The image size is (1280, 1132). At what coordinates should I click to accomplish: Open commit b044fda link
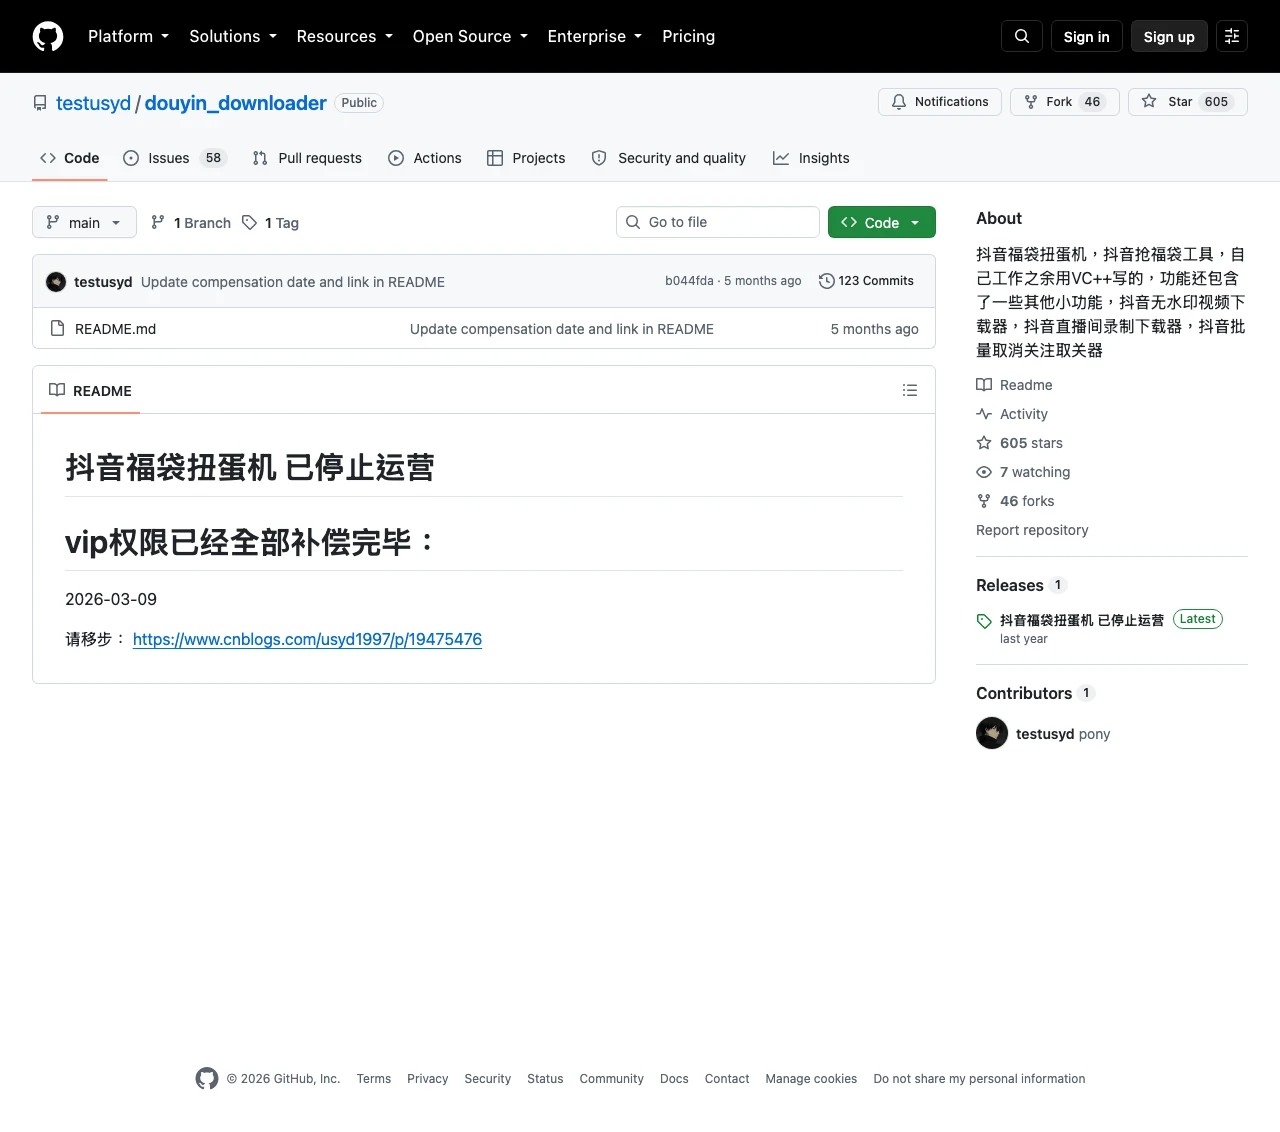click(x=689, y=281)
